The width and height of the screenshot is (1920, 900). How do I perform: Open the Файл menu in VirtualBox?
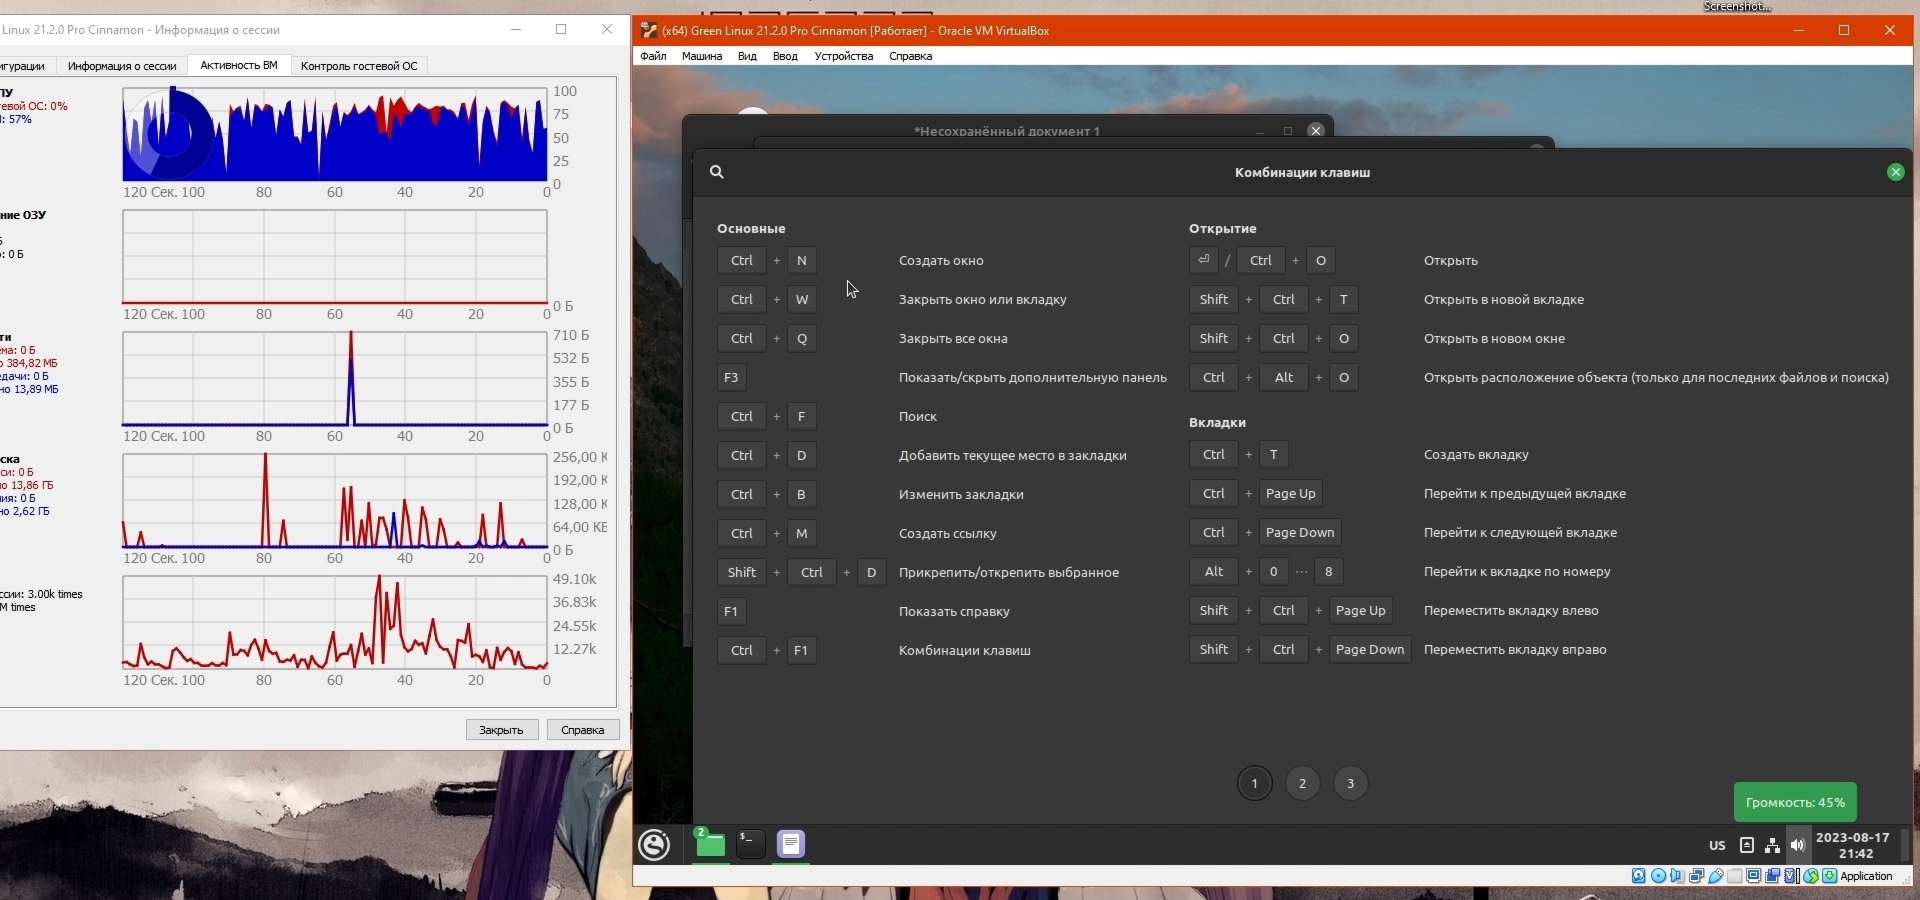[653, 56]
